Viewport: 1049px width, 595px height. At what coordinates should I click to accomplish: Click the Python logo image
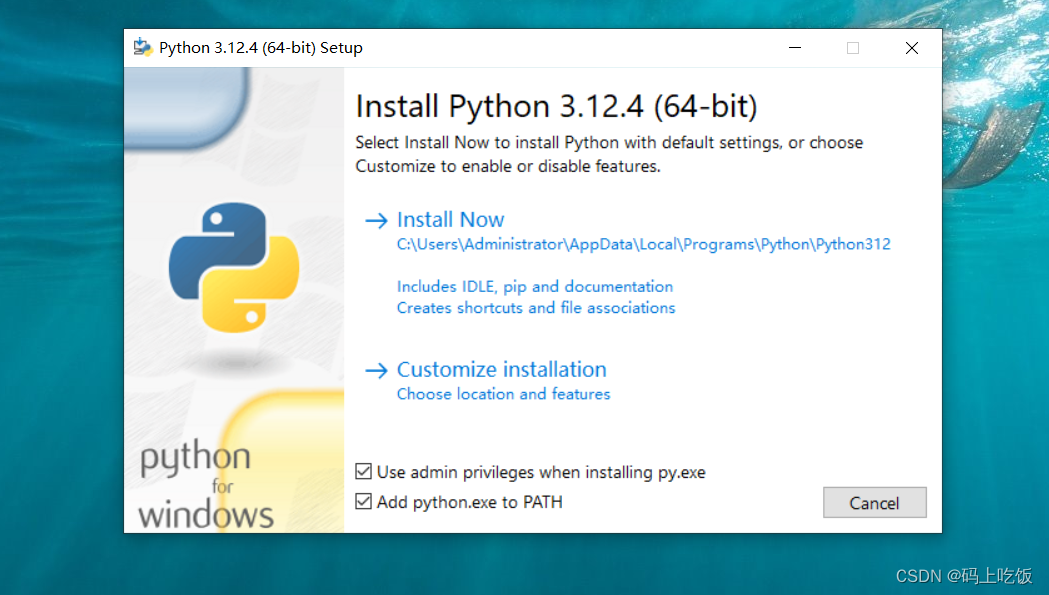pyautogui.click(x=234, y=267)
